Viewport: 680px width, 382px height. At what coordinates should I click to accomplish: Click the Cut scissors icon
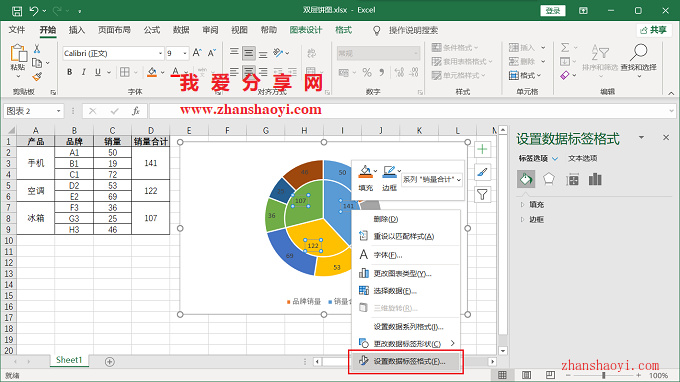[x=37, y=49]
